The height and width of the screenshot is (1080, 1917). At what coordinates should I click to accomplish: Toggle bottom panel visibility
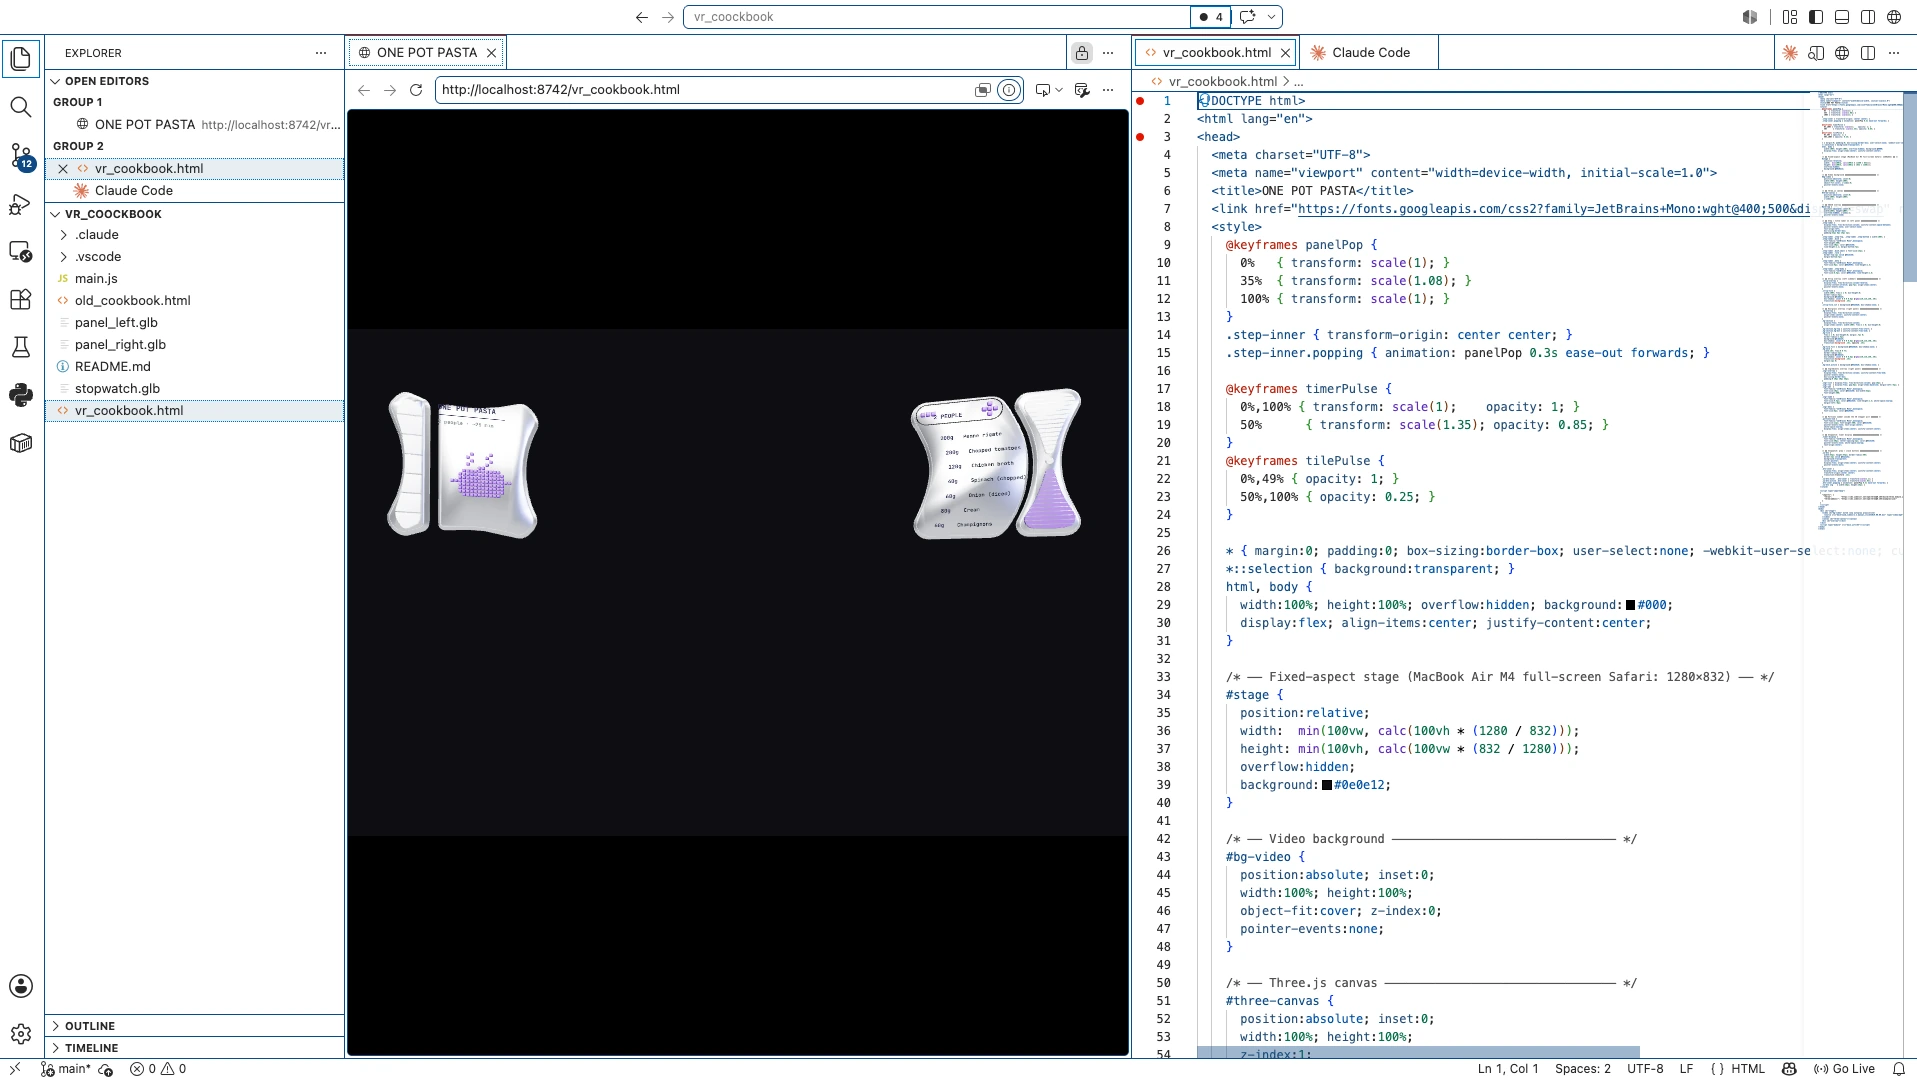(1842, 17)
